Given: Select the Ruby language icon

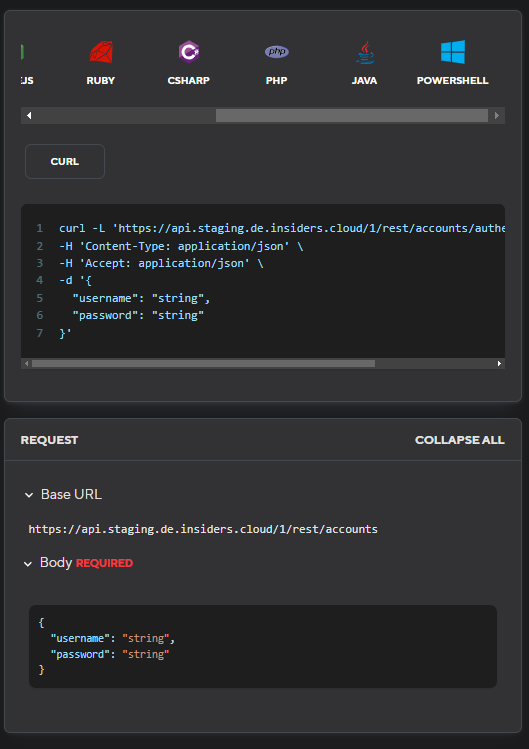Looking at the screenshot, I should [101, 52].
